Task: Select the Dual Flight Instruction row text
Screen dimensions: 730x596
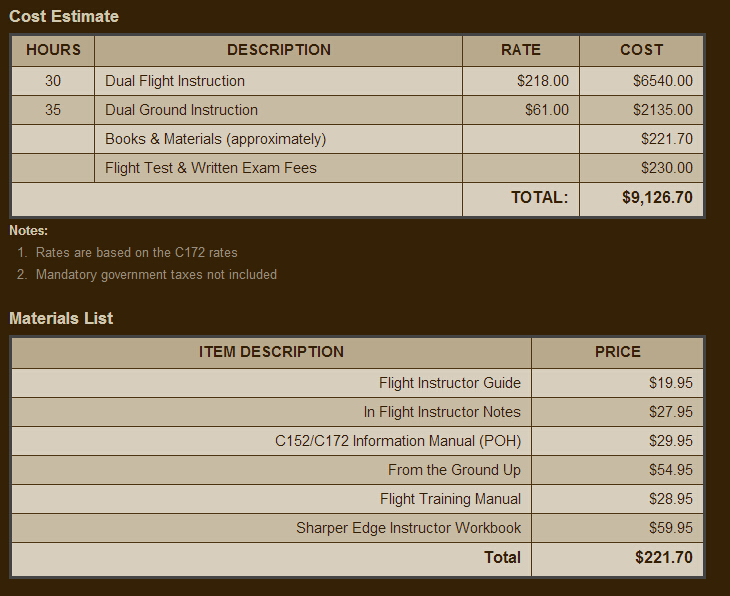Action: [x=175, y=81]
